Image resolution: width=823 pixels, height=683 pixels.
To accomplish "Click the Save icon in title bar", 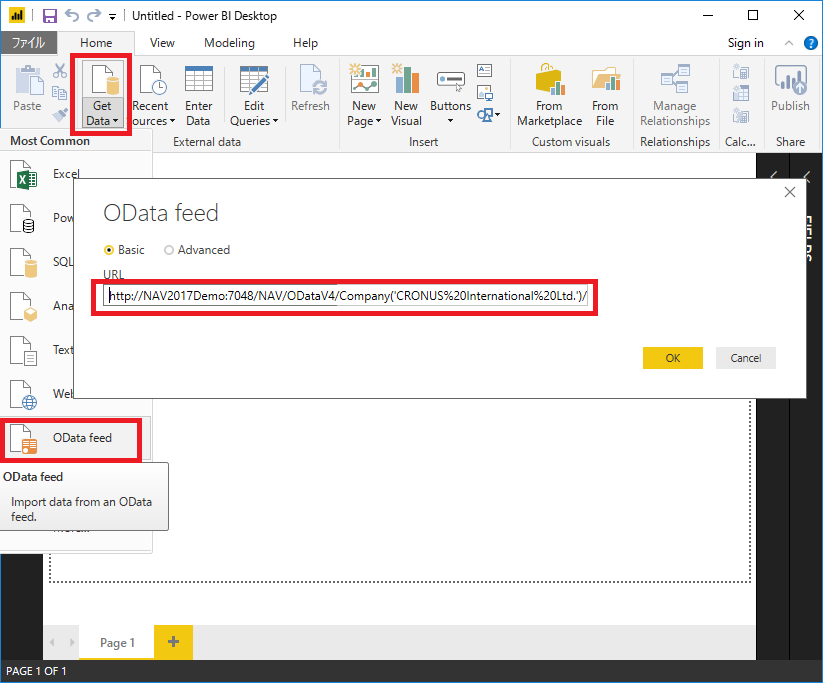I will [x=49, y=16].
